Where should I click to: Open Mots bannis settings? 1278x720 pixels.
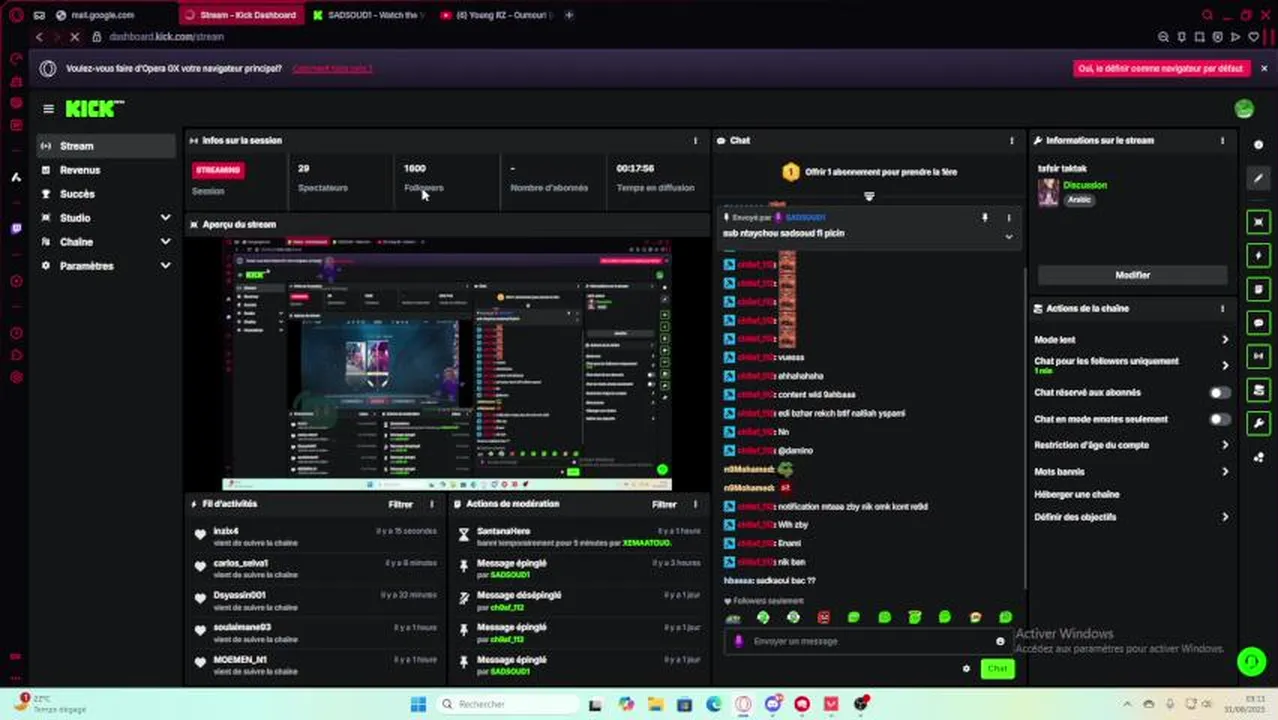pyautogui.click(x=1132, y=471)
